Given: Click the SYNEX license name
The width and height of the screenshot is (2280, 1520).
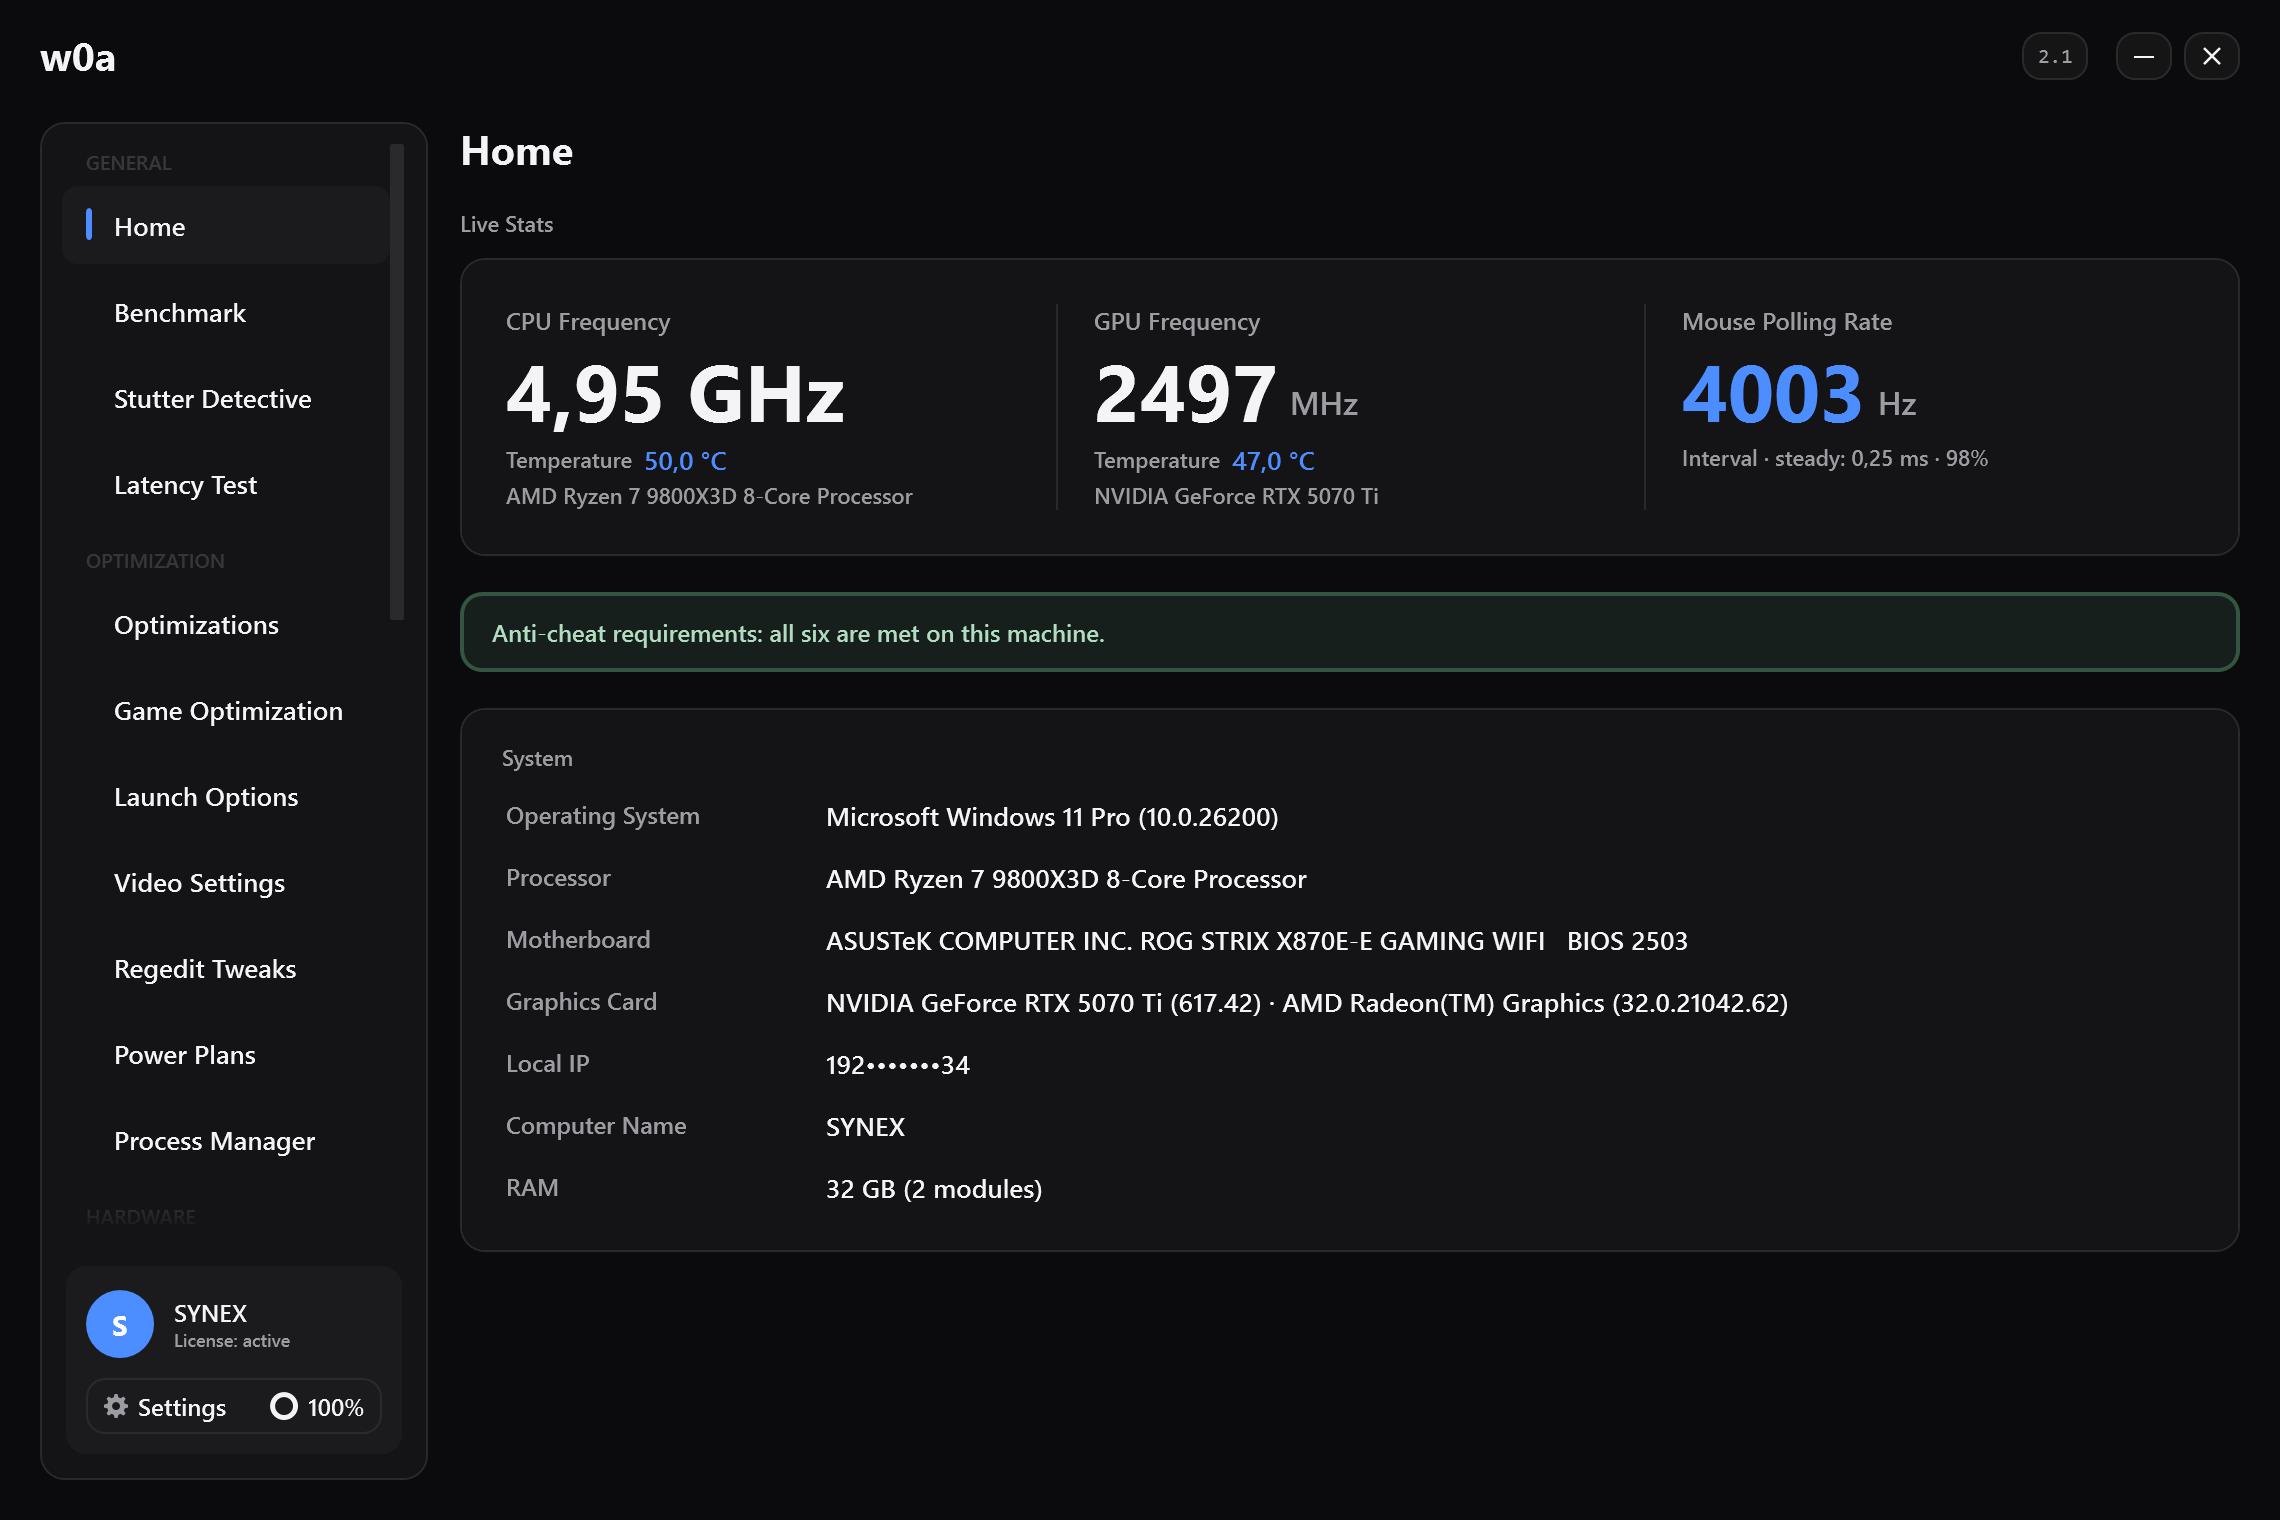Looking at the screenshot, I should coord(210,1313).
